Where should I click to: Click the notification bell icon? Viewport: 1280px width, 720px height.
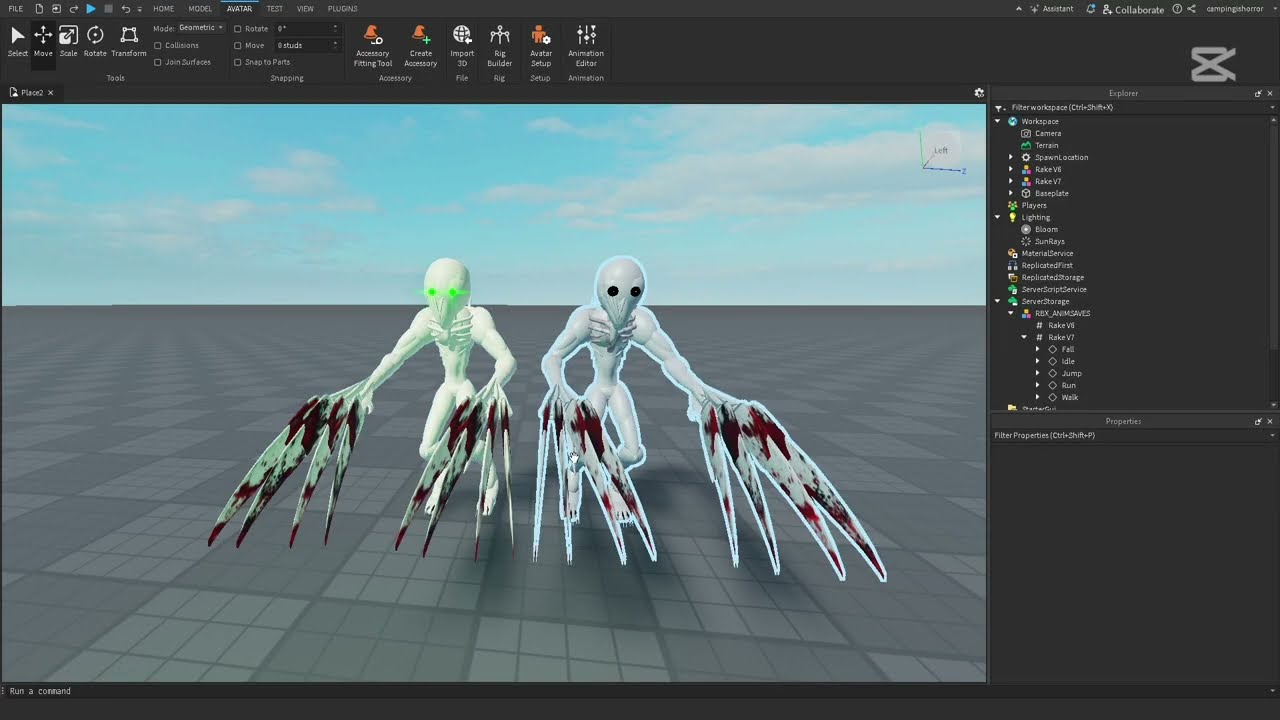coord(1092,9)
